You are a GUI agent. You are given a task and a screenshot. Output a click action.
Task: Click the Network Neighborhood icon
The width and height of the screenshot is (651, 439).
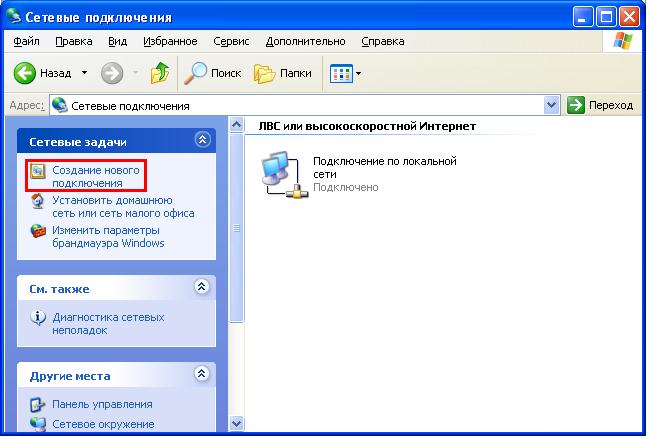click(38, 424)
